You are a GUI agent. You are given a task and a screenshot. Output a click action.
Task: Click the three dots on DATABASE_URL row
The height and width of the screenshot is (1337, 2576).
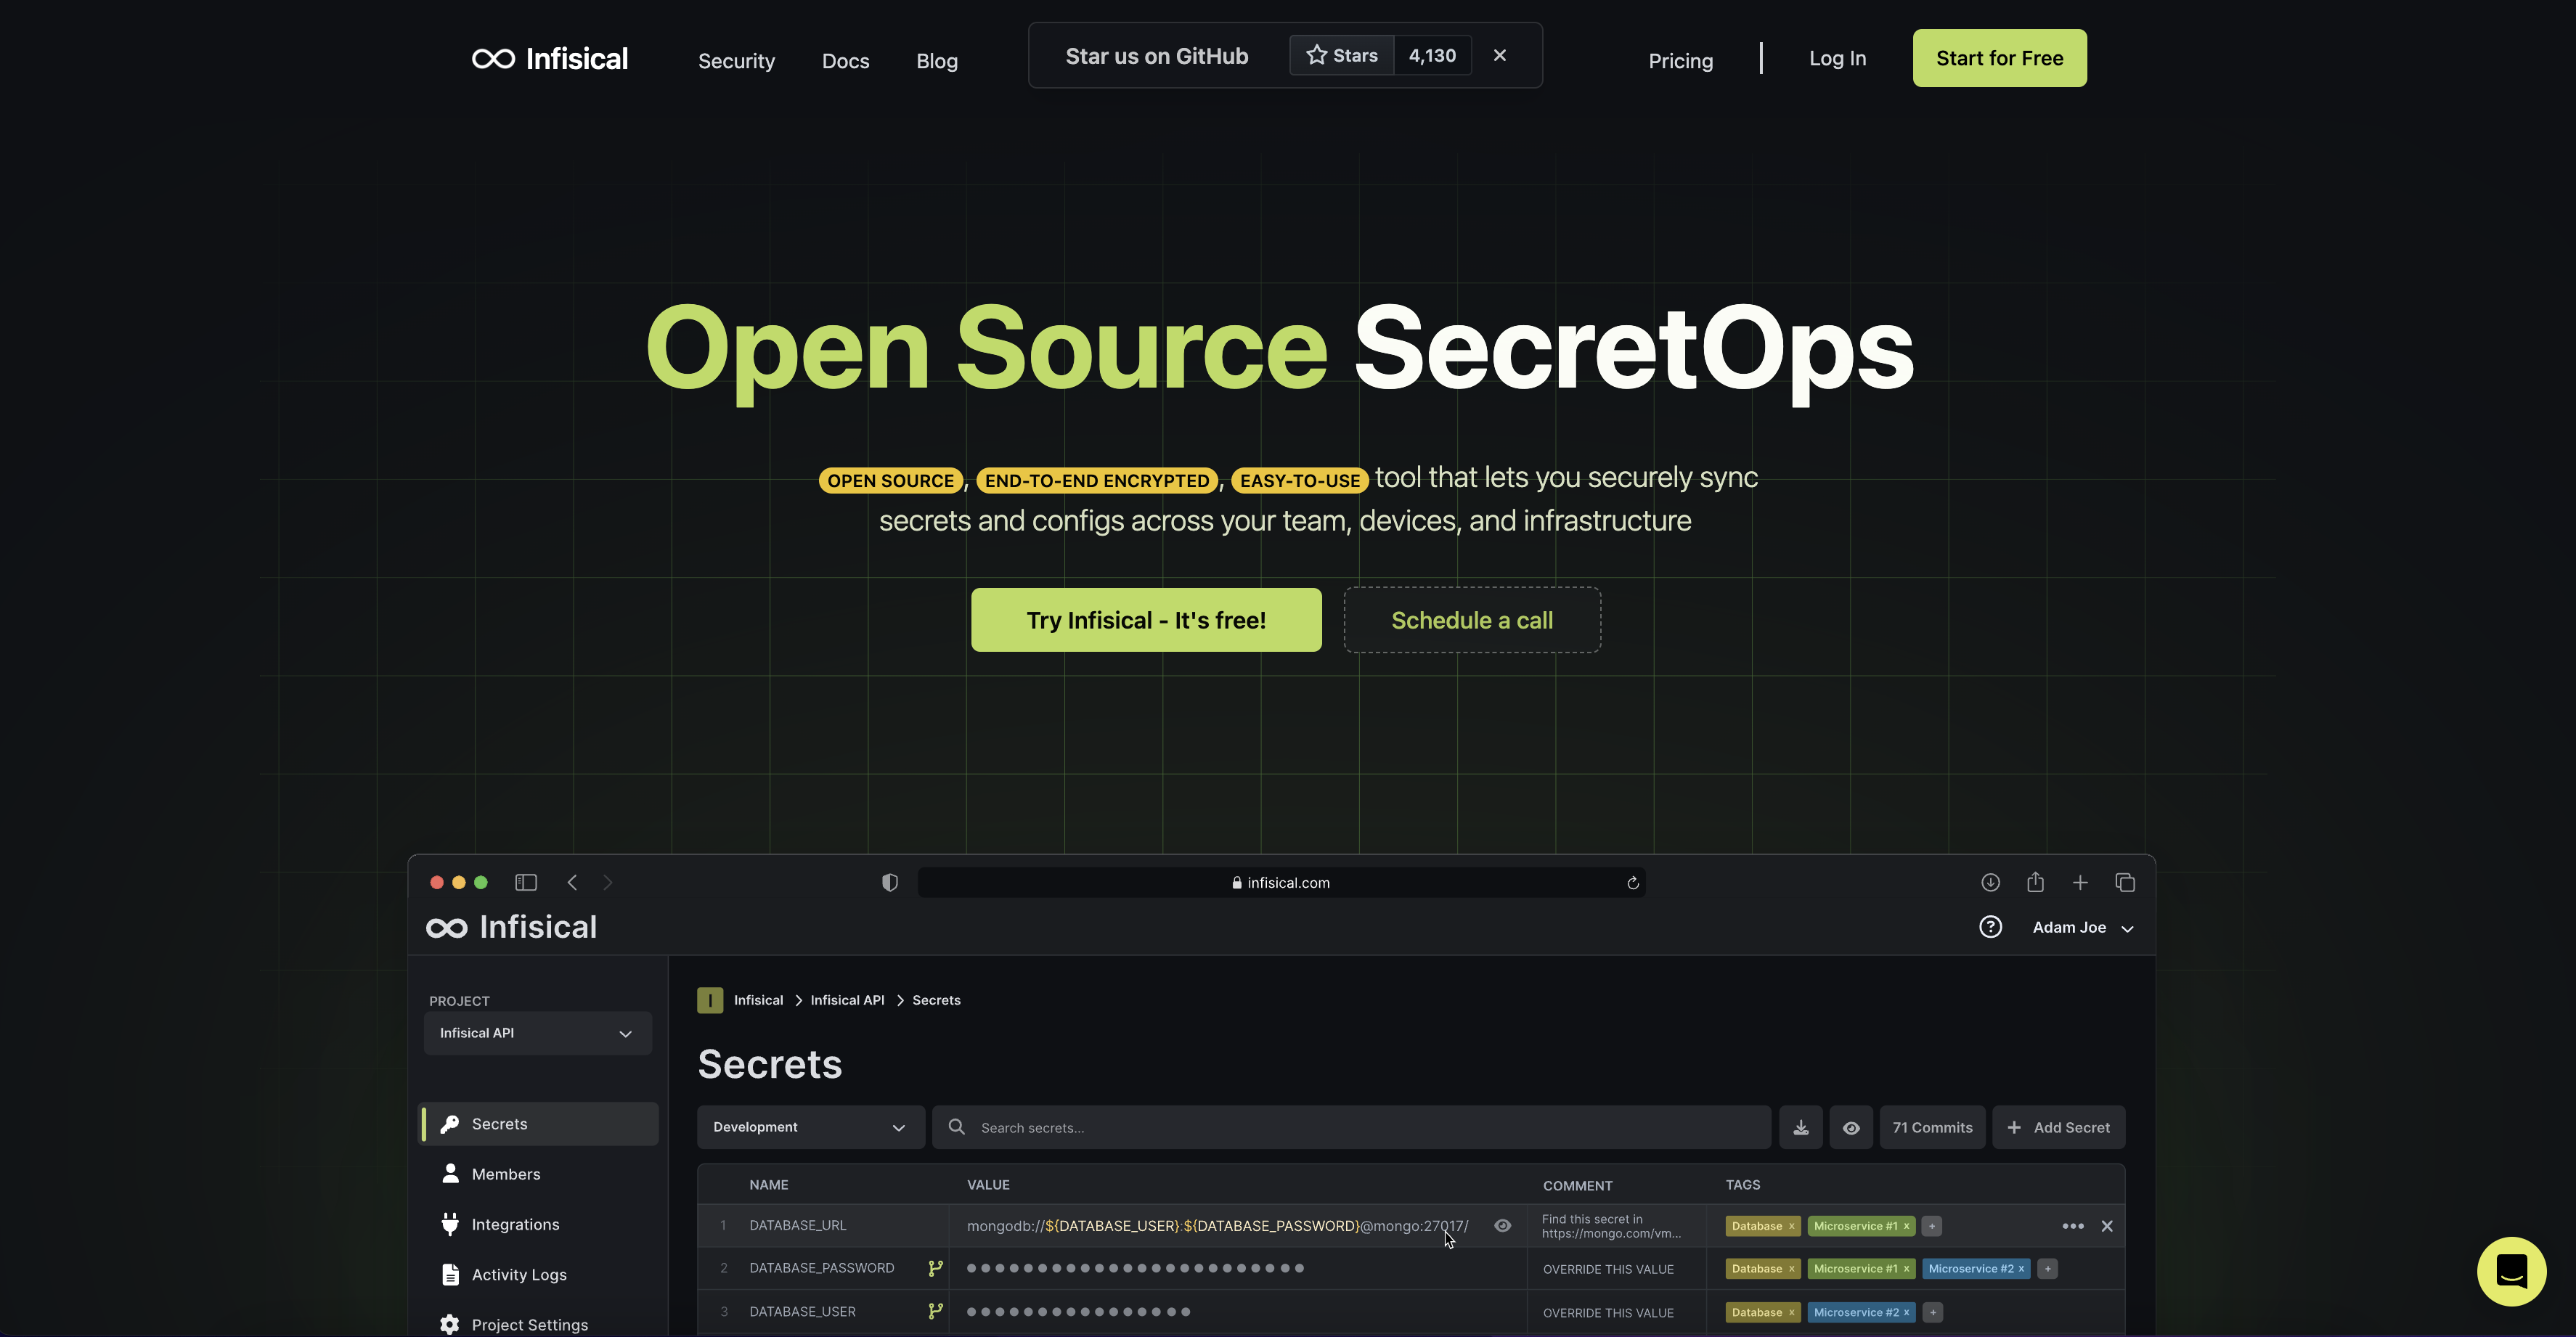(x=2072, y=1226)
